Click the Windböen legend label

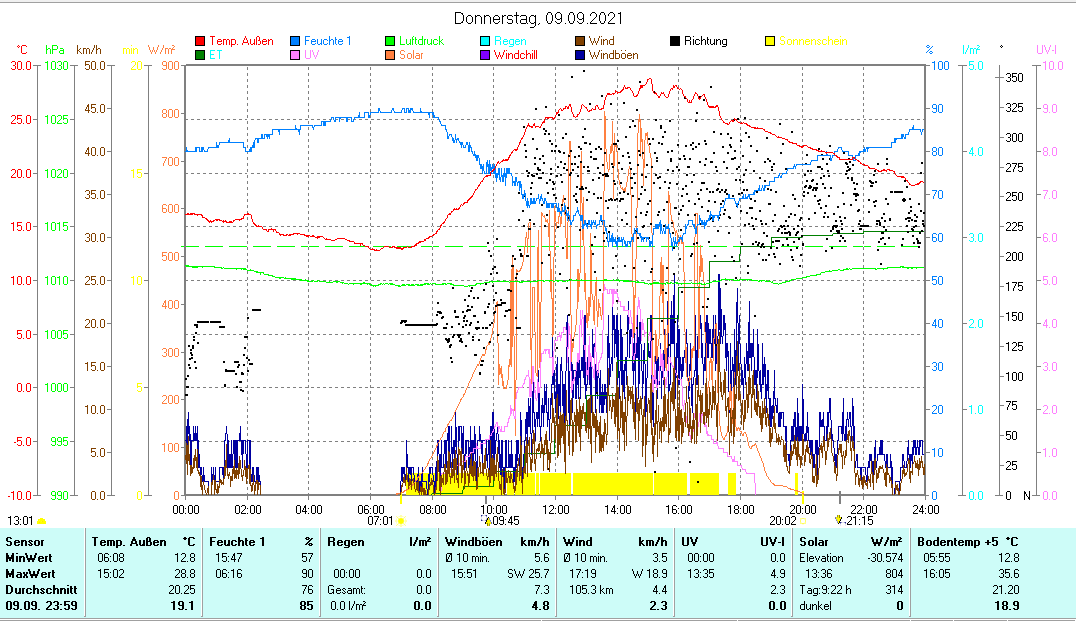coord(613,55)
